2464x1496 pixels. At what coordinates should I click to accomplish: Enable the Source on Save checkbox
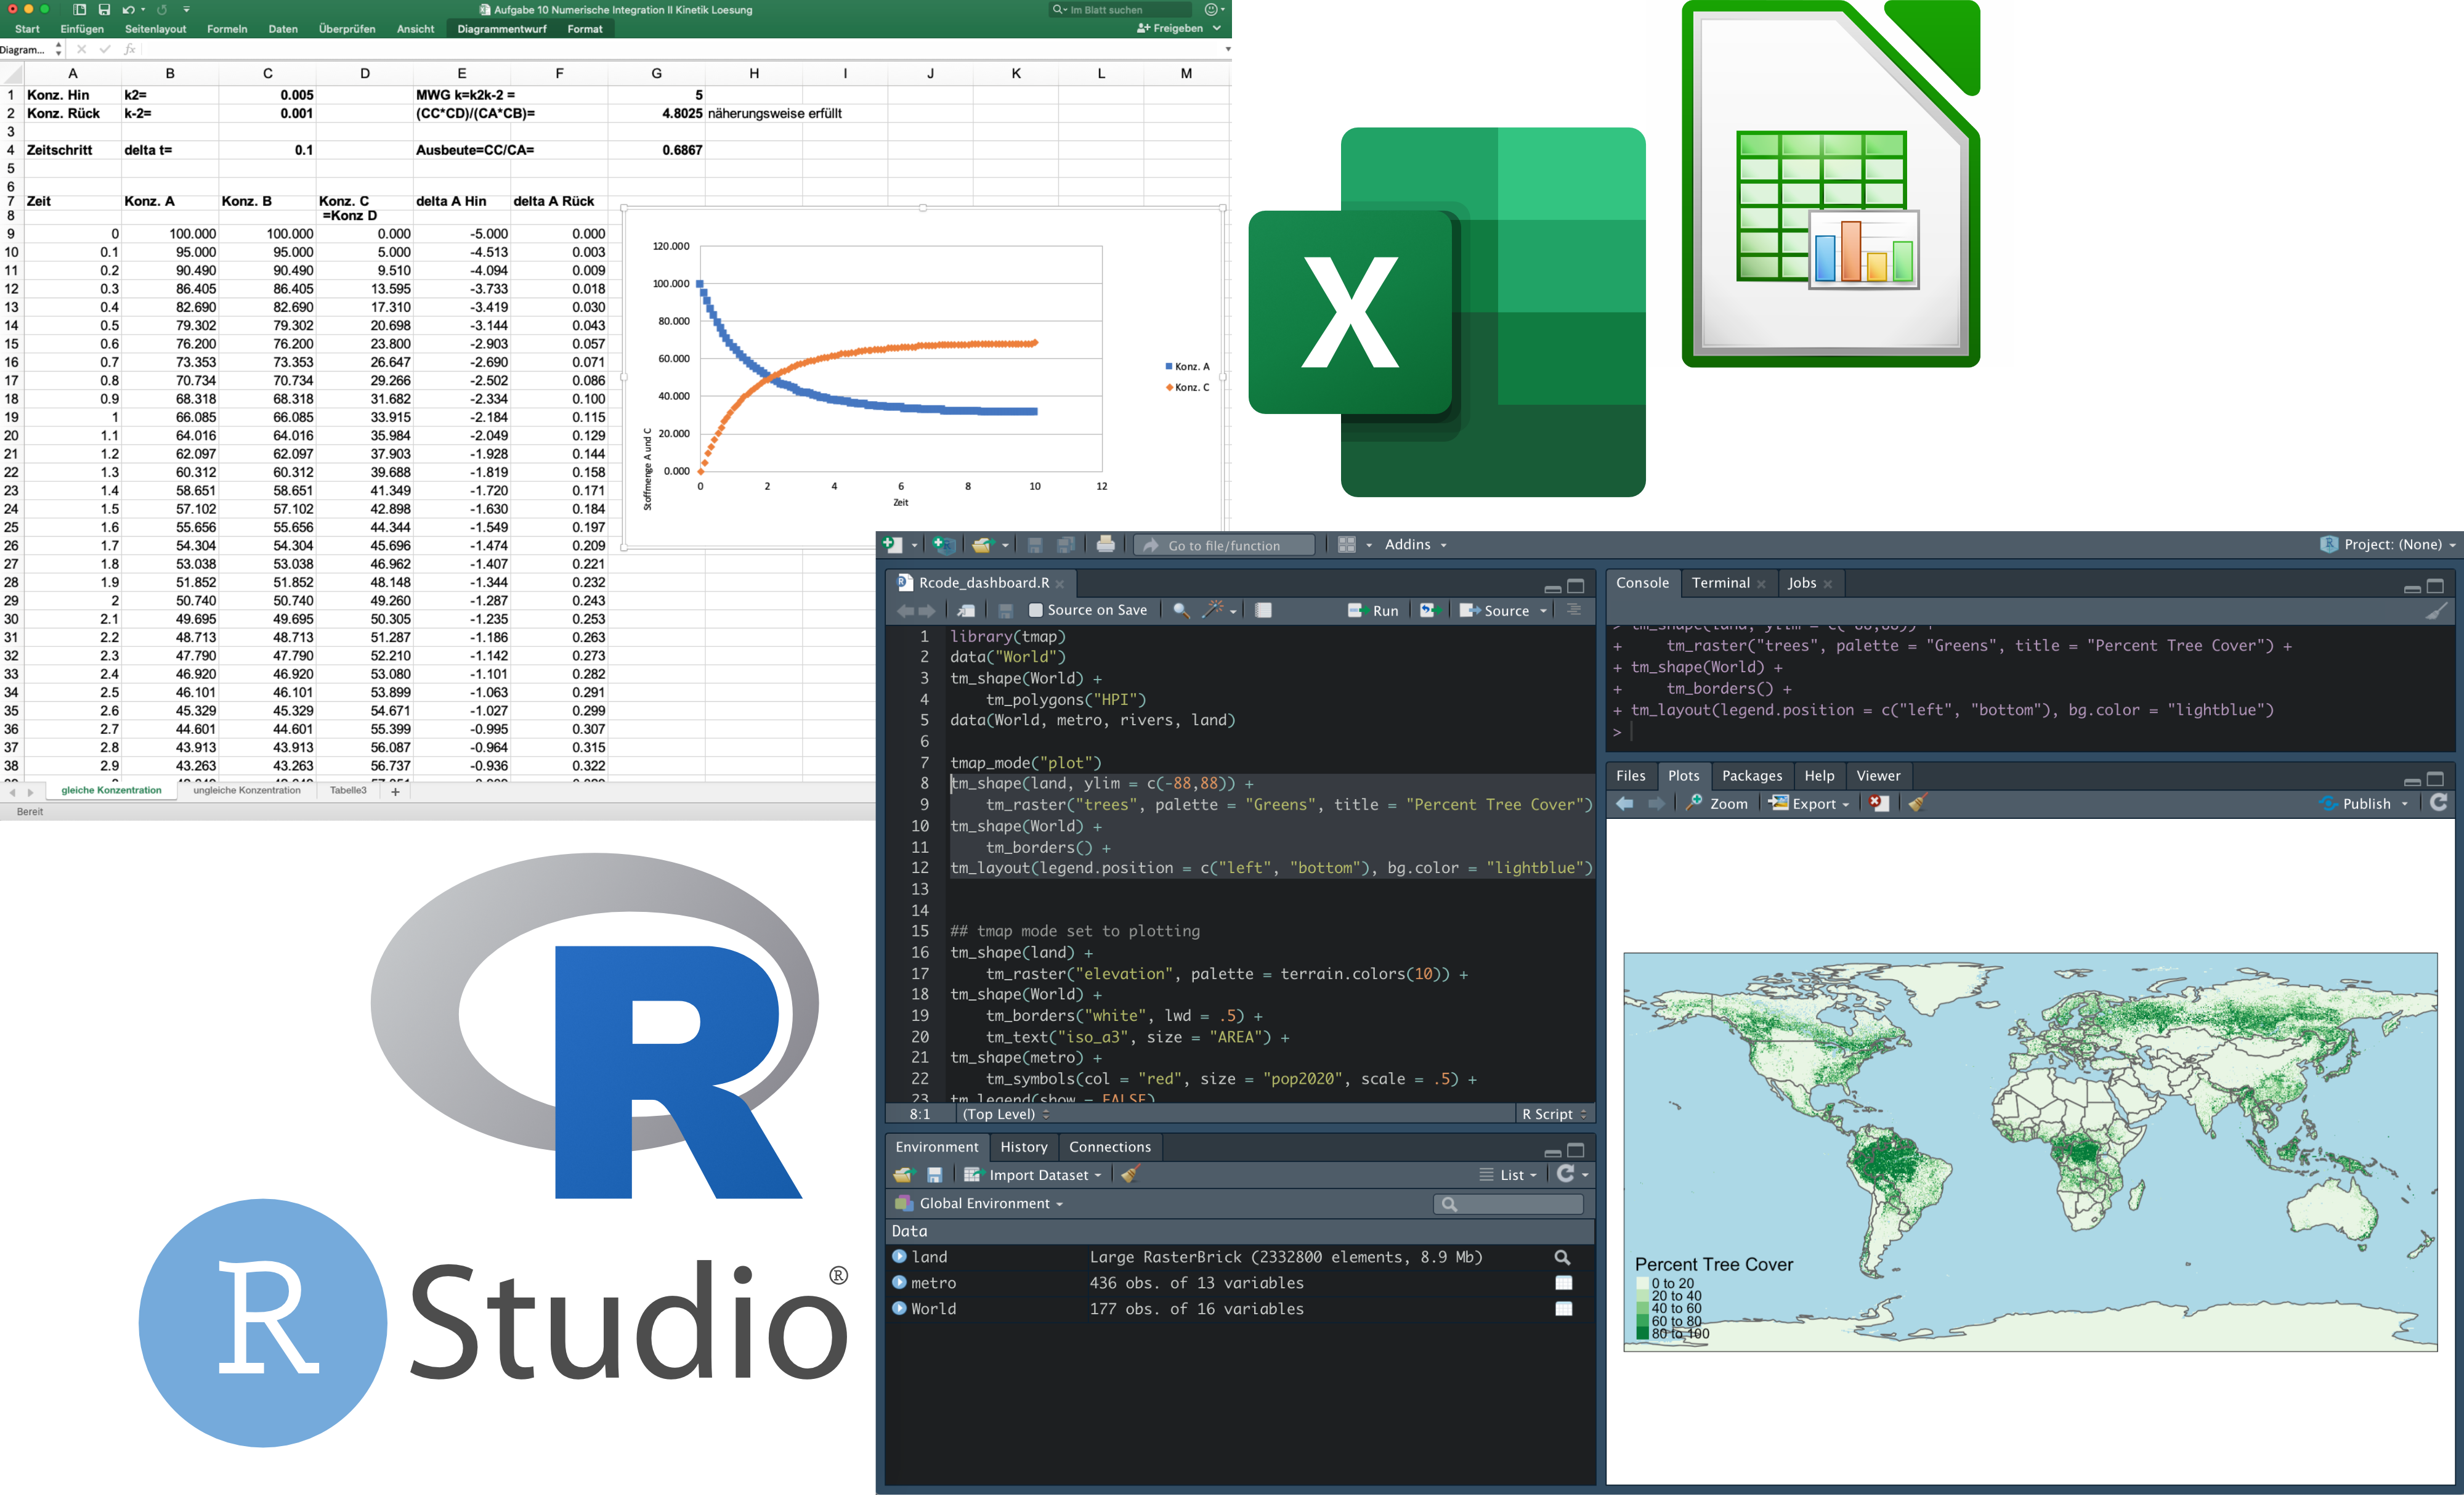coord(1037,610)
